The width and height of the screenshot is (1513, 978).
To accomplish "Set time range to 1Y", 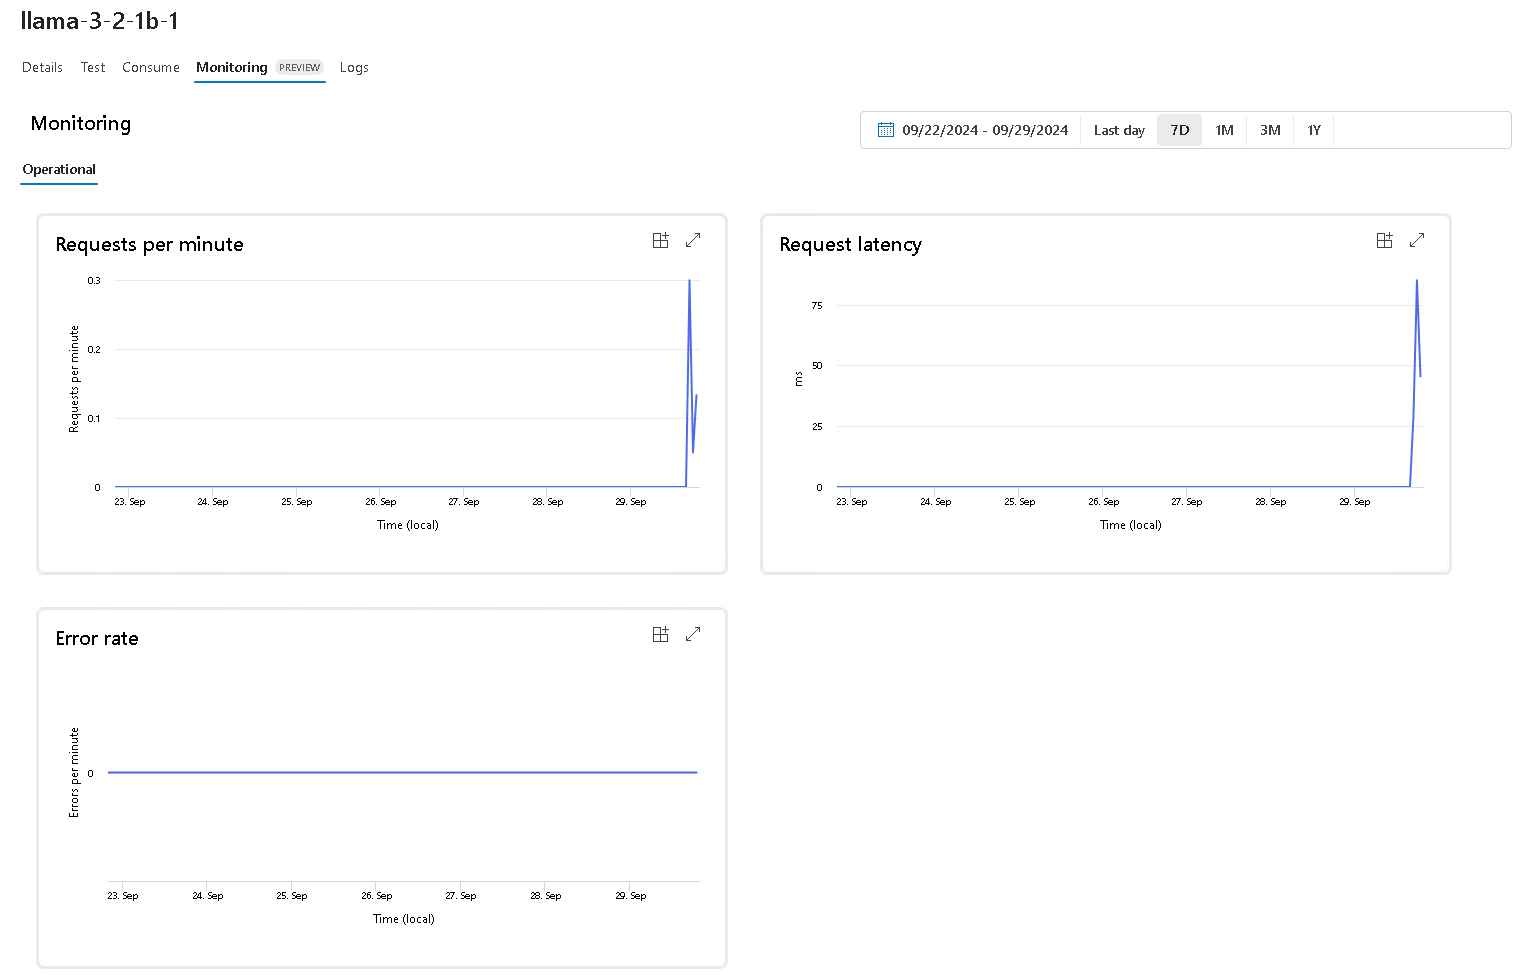I will pyautogui.click(x=1314, y=130).
